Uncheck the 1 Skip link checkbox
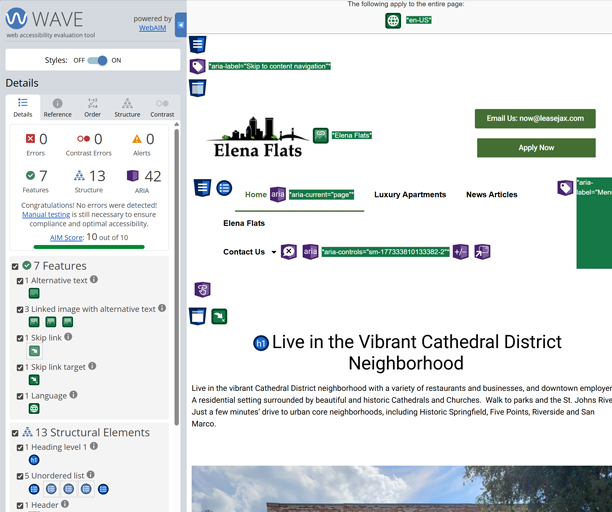 pyautogui.click(x=20, y=338)
